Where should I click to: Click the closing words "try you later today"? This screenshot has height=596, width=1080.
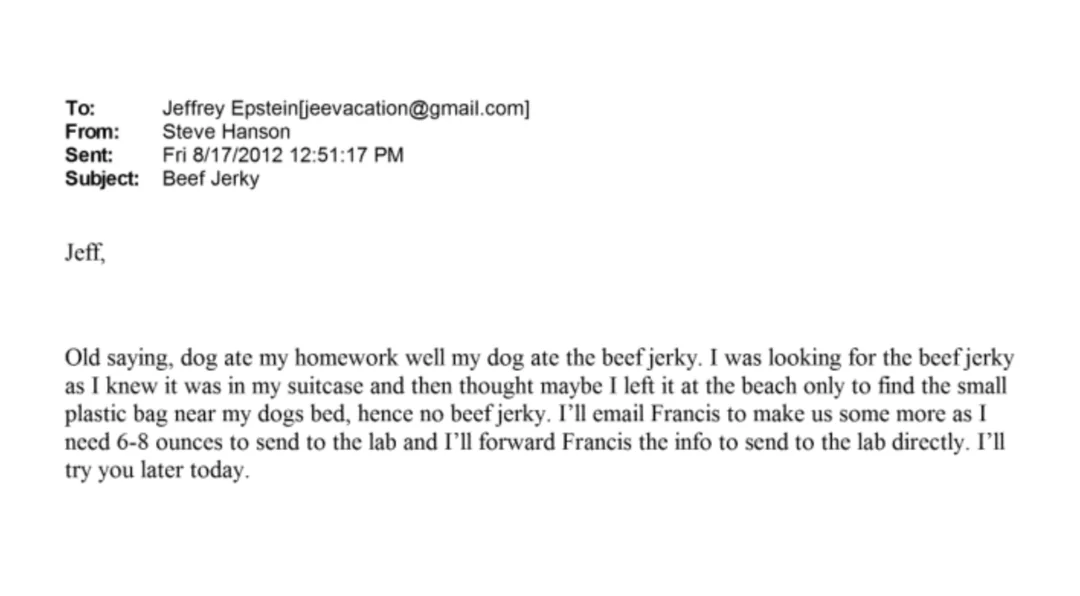(155, 471)
